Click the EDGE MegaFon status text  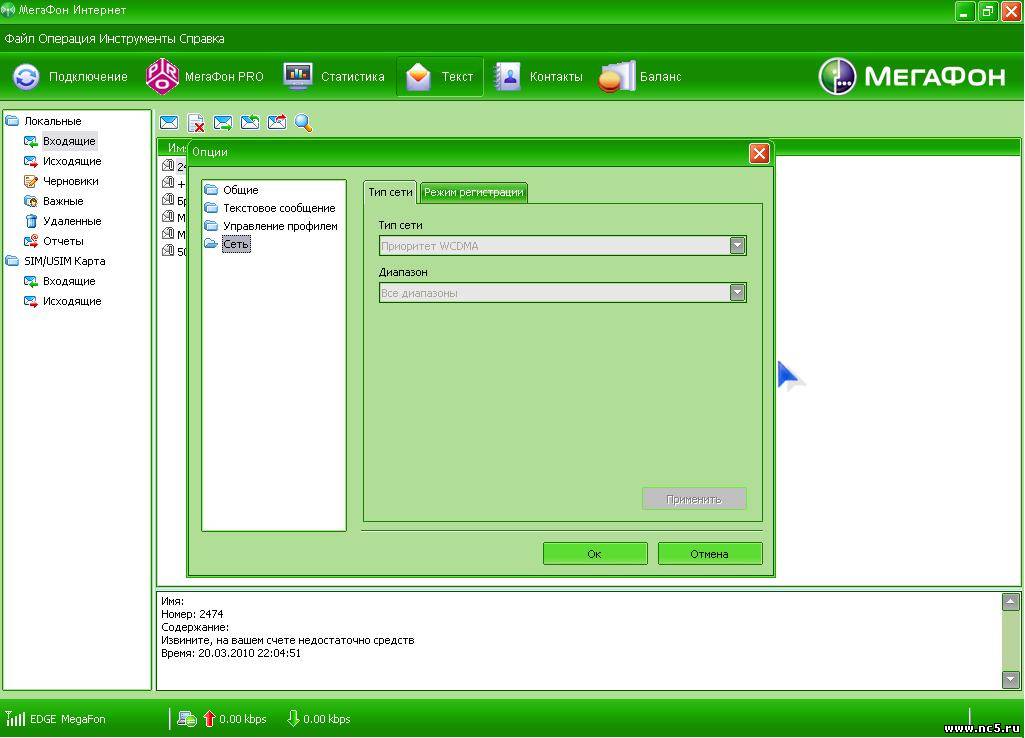67,719
